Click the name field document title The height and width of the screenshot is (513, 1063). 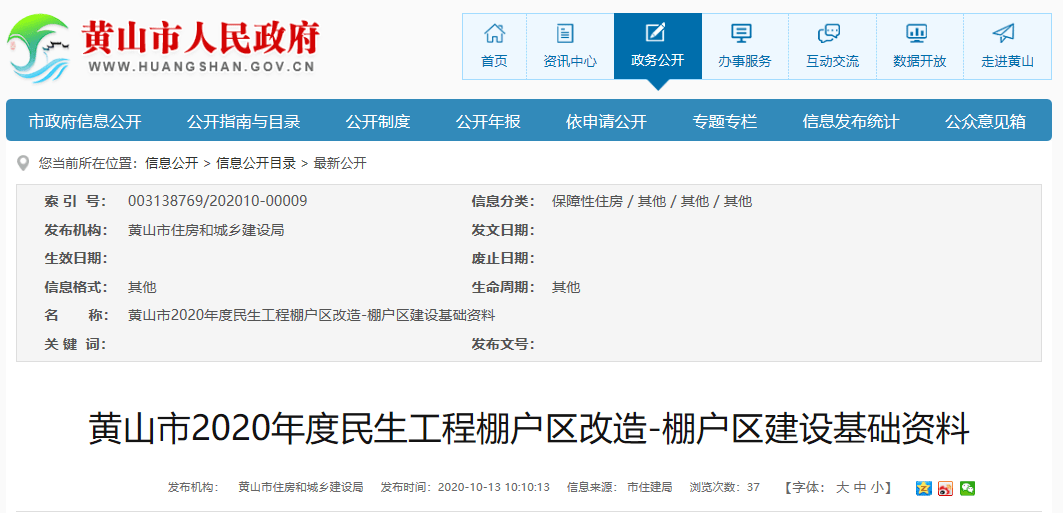[312, 316]
